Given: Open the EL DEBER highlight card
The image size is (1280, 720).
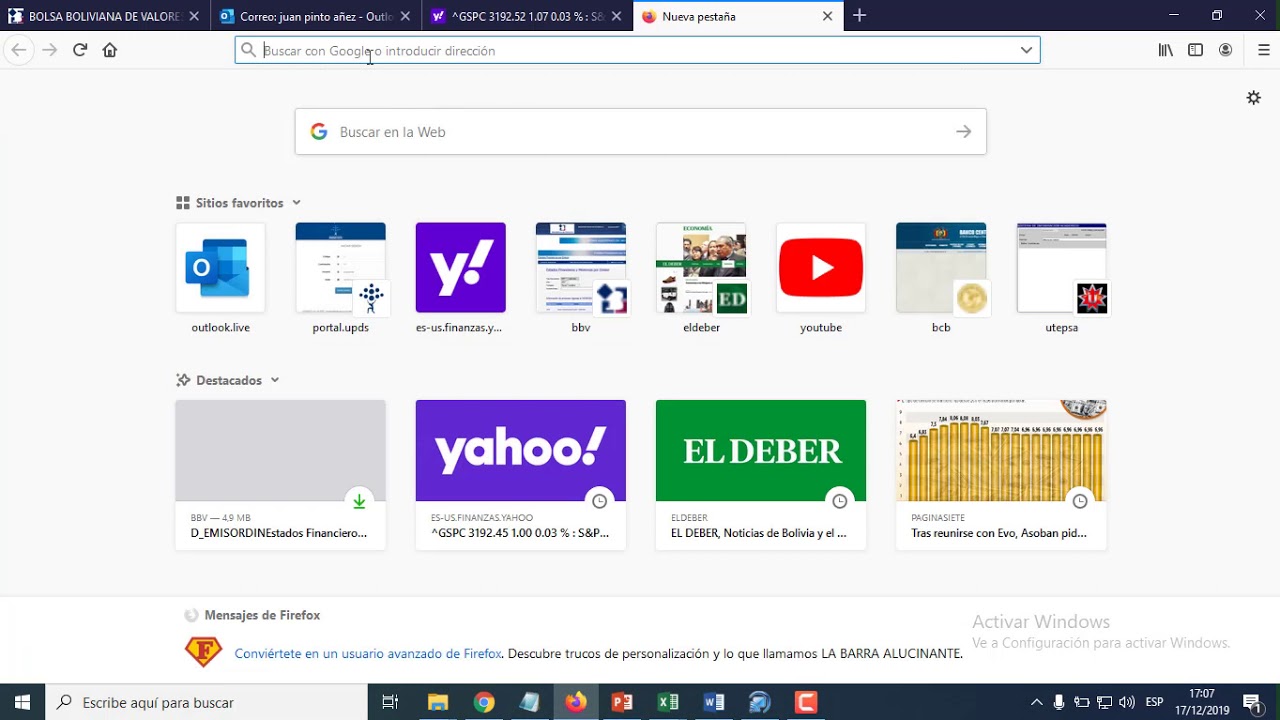Looking at the screenshot, I should 761,475.
